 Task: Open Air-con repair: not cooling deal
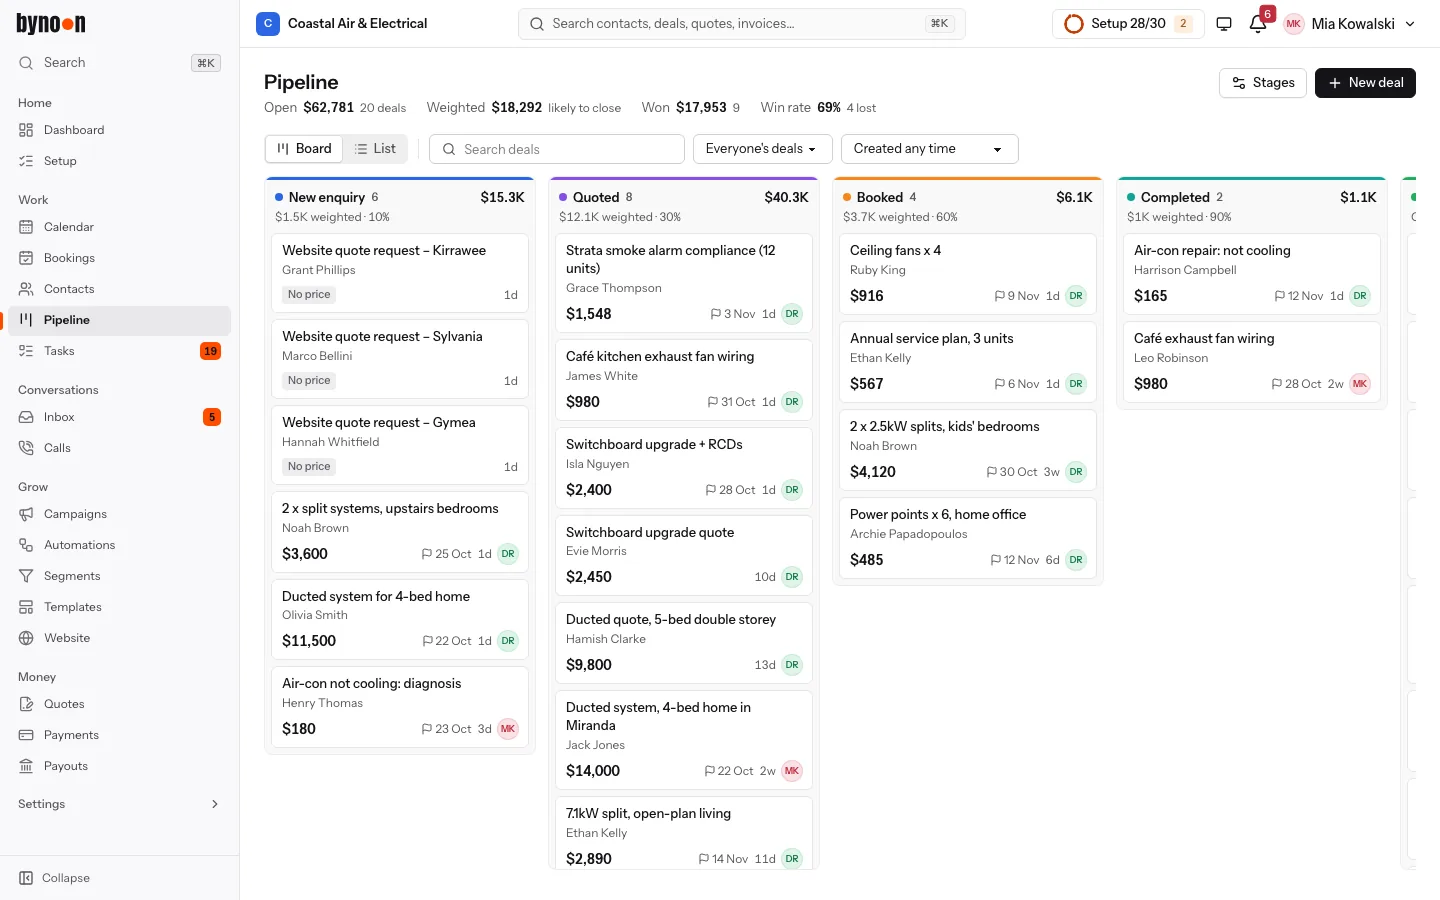[1252, 273]
